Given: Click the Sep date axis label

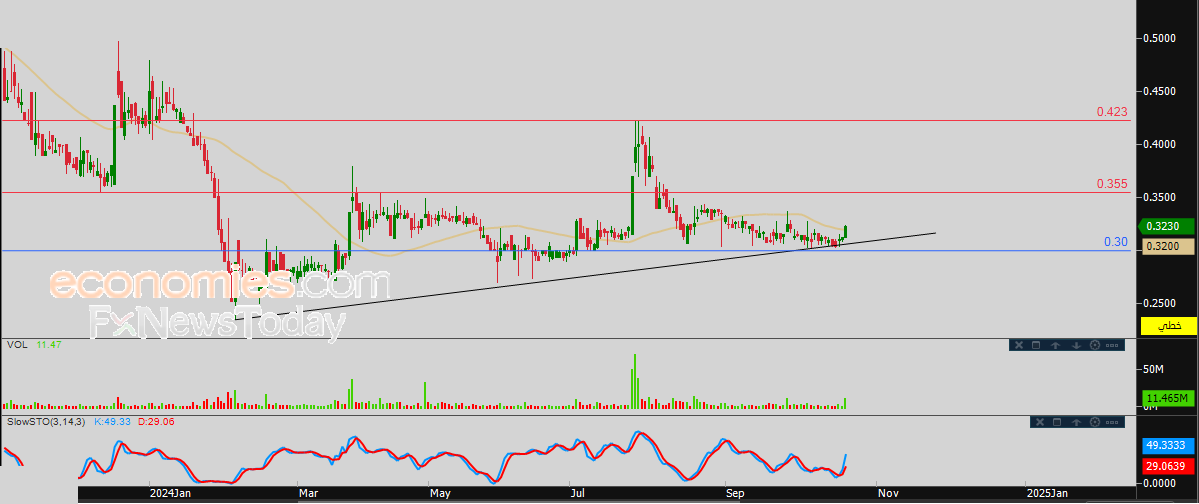Looking at the screenshot, I should (x=735, y=494).
